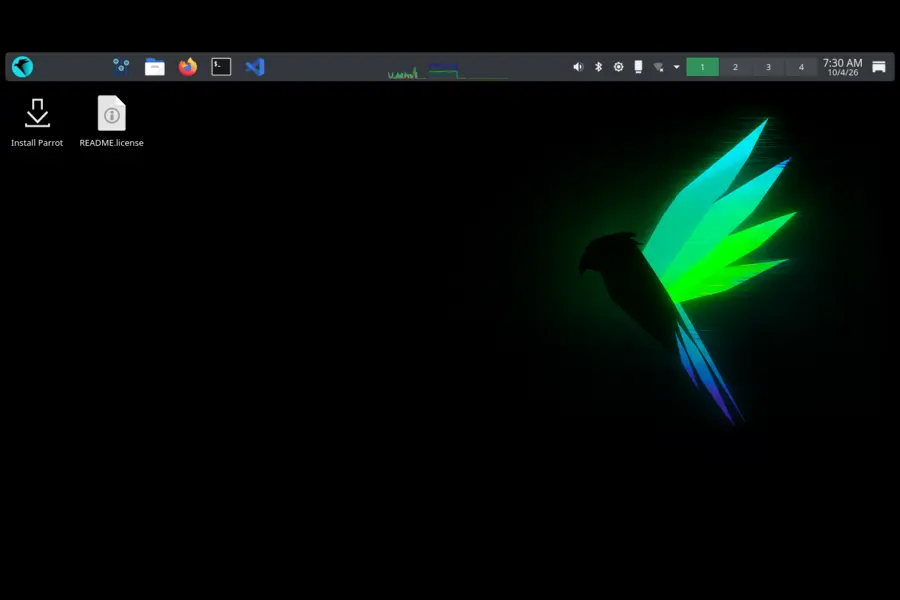This screenshot has width=900, height=600.
Task: Select the README.license file icon
Action: [x=111, y=122]
